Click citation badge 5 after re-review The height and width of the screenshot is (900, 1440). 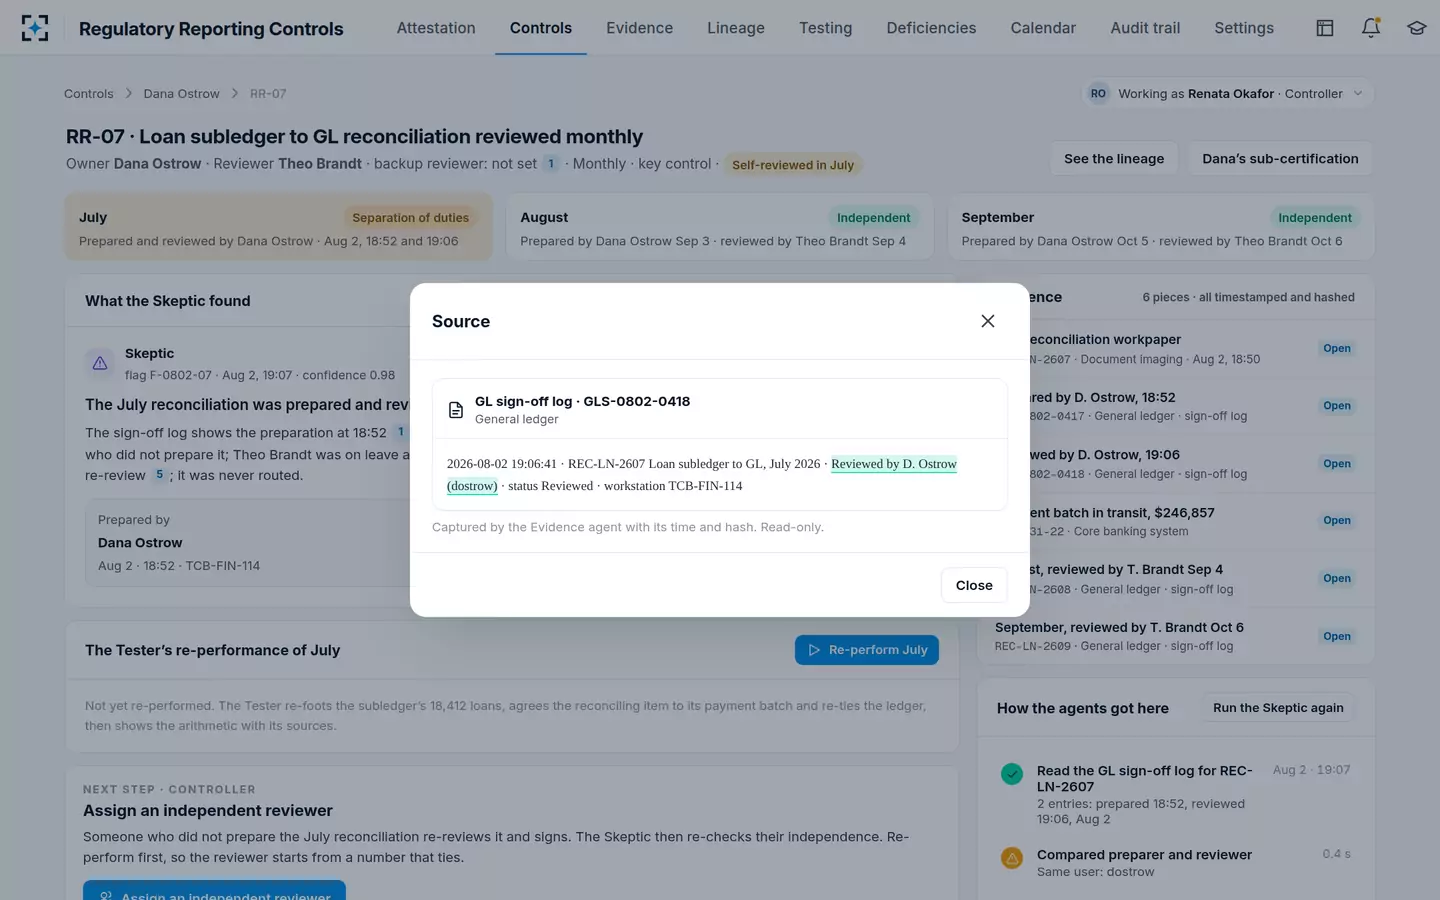tap(159, 475)
